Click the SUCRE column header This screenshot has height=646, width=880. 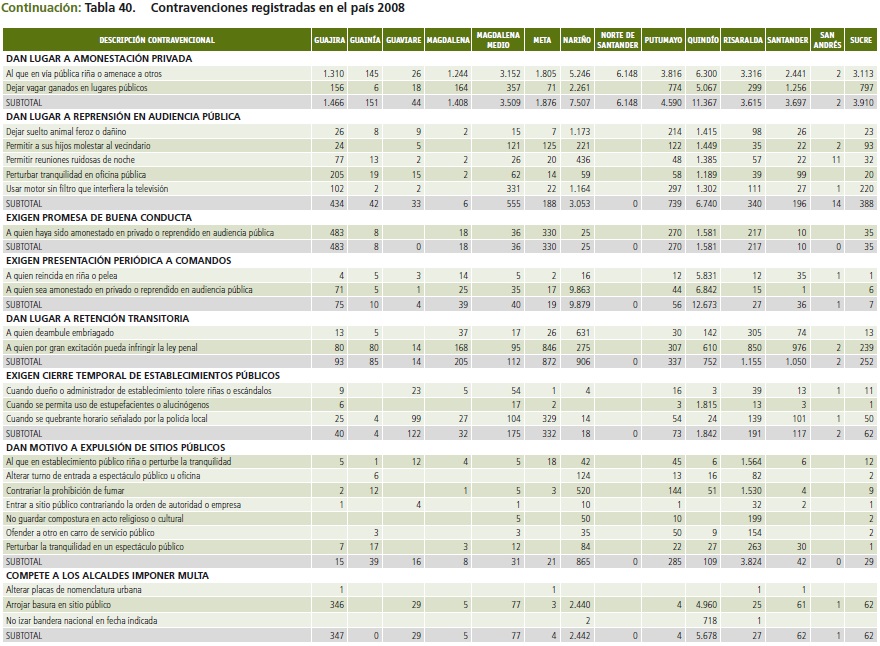click(860, 40)
